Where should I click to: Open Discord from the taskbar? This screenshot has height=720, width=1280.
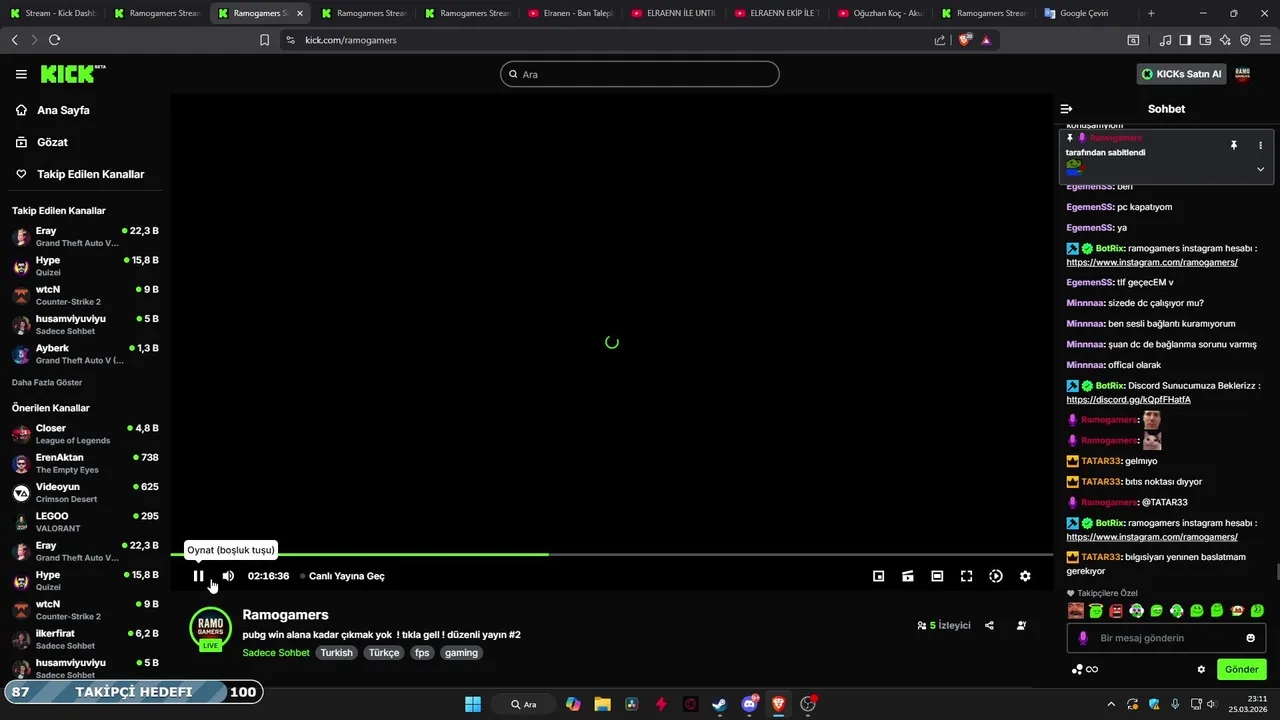point(750,704)
